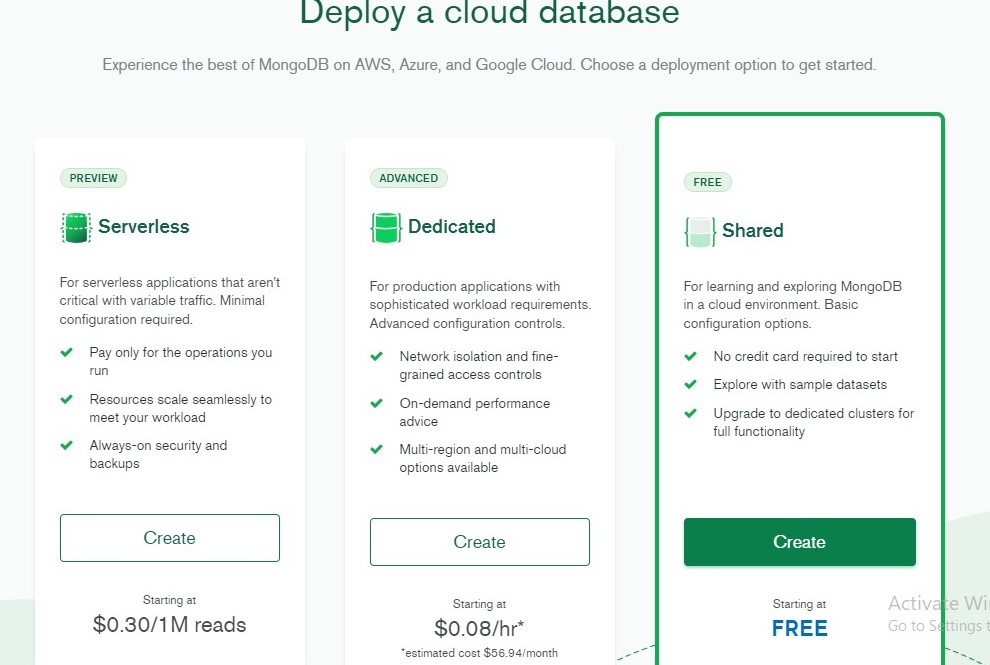This screenshot has width=990, height=665.
Task: Click 'Resources scale seamlessly to meet your workload'
Action: (181, 409)
